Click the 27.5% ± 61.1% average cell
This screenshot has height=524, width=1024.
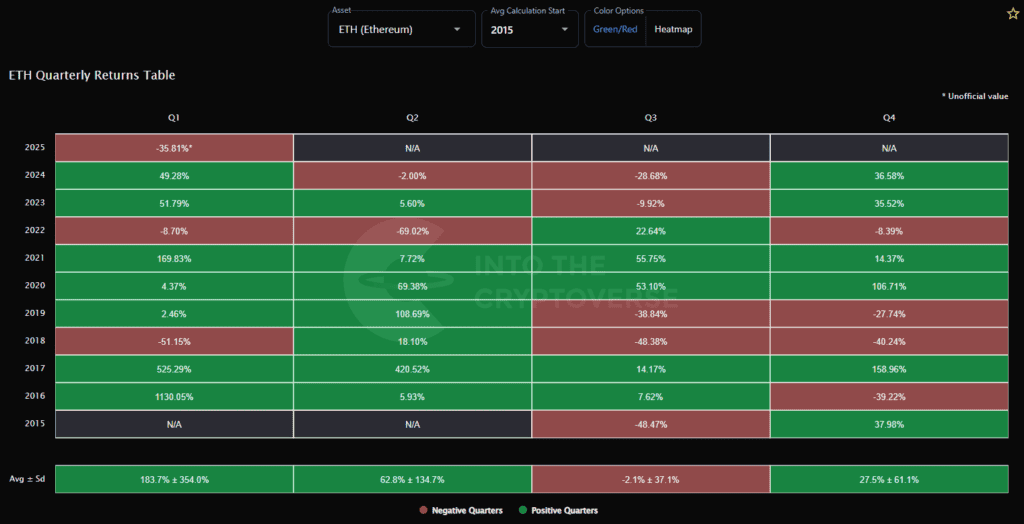coord(889,480)
